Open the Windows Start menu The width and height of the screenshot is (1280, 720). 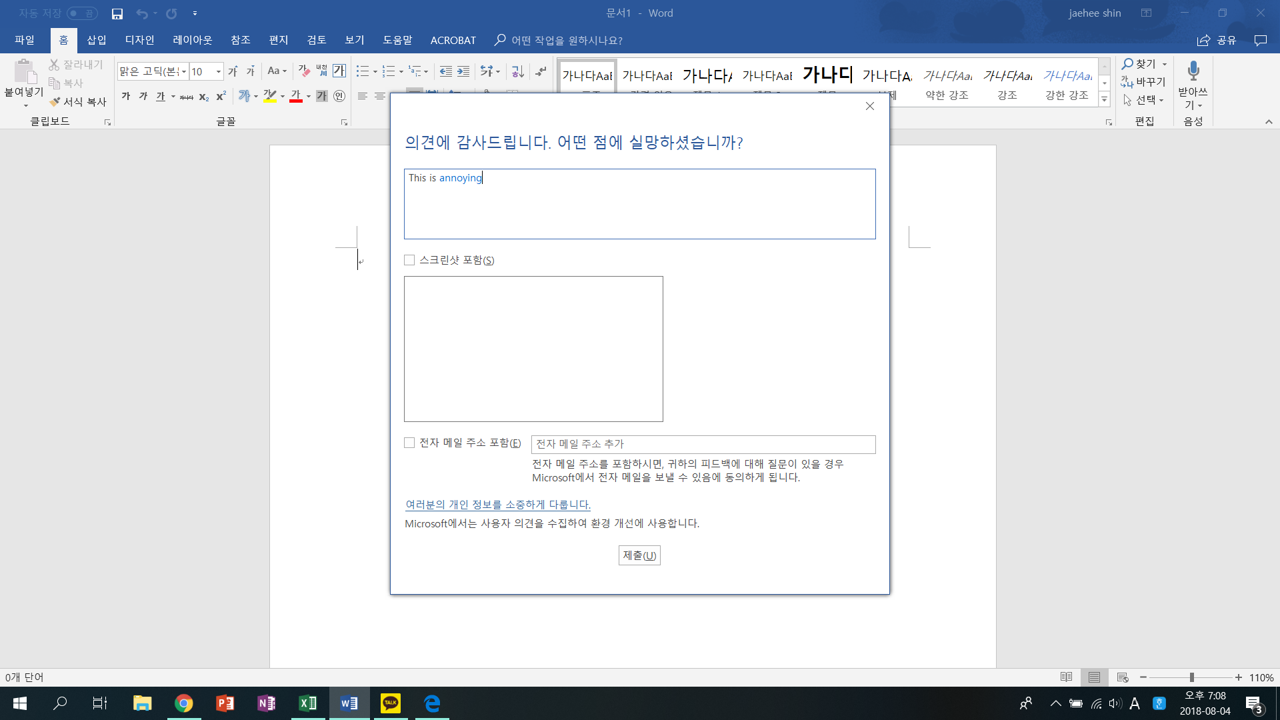click(19, 703)
